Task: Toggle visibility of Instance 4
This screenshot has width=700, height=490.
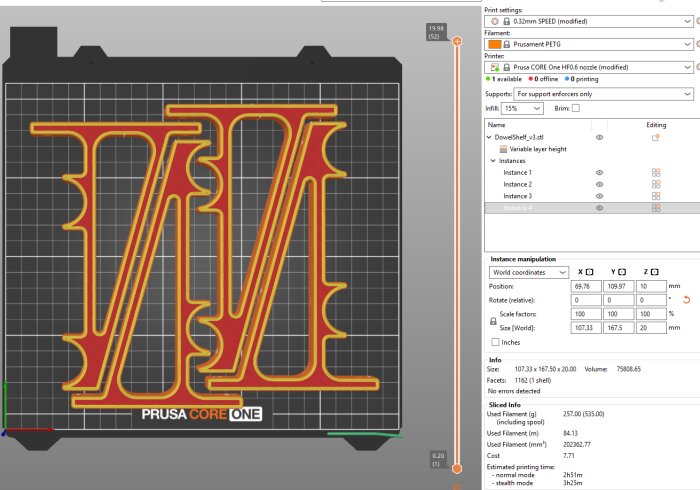Action: point(600,208)
